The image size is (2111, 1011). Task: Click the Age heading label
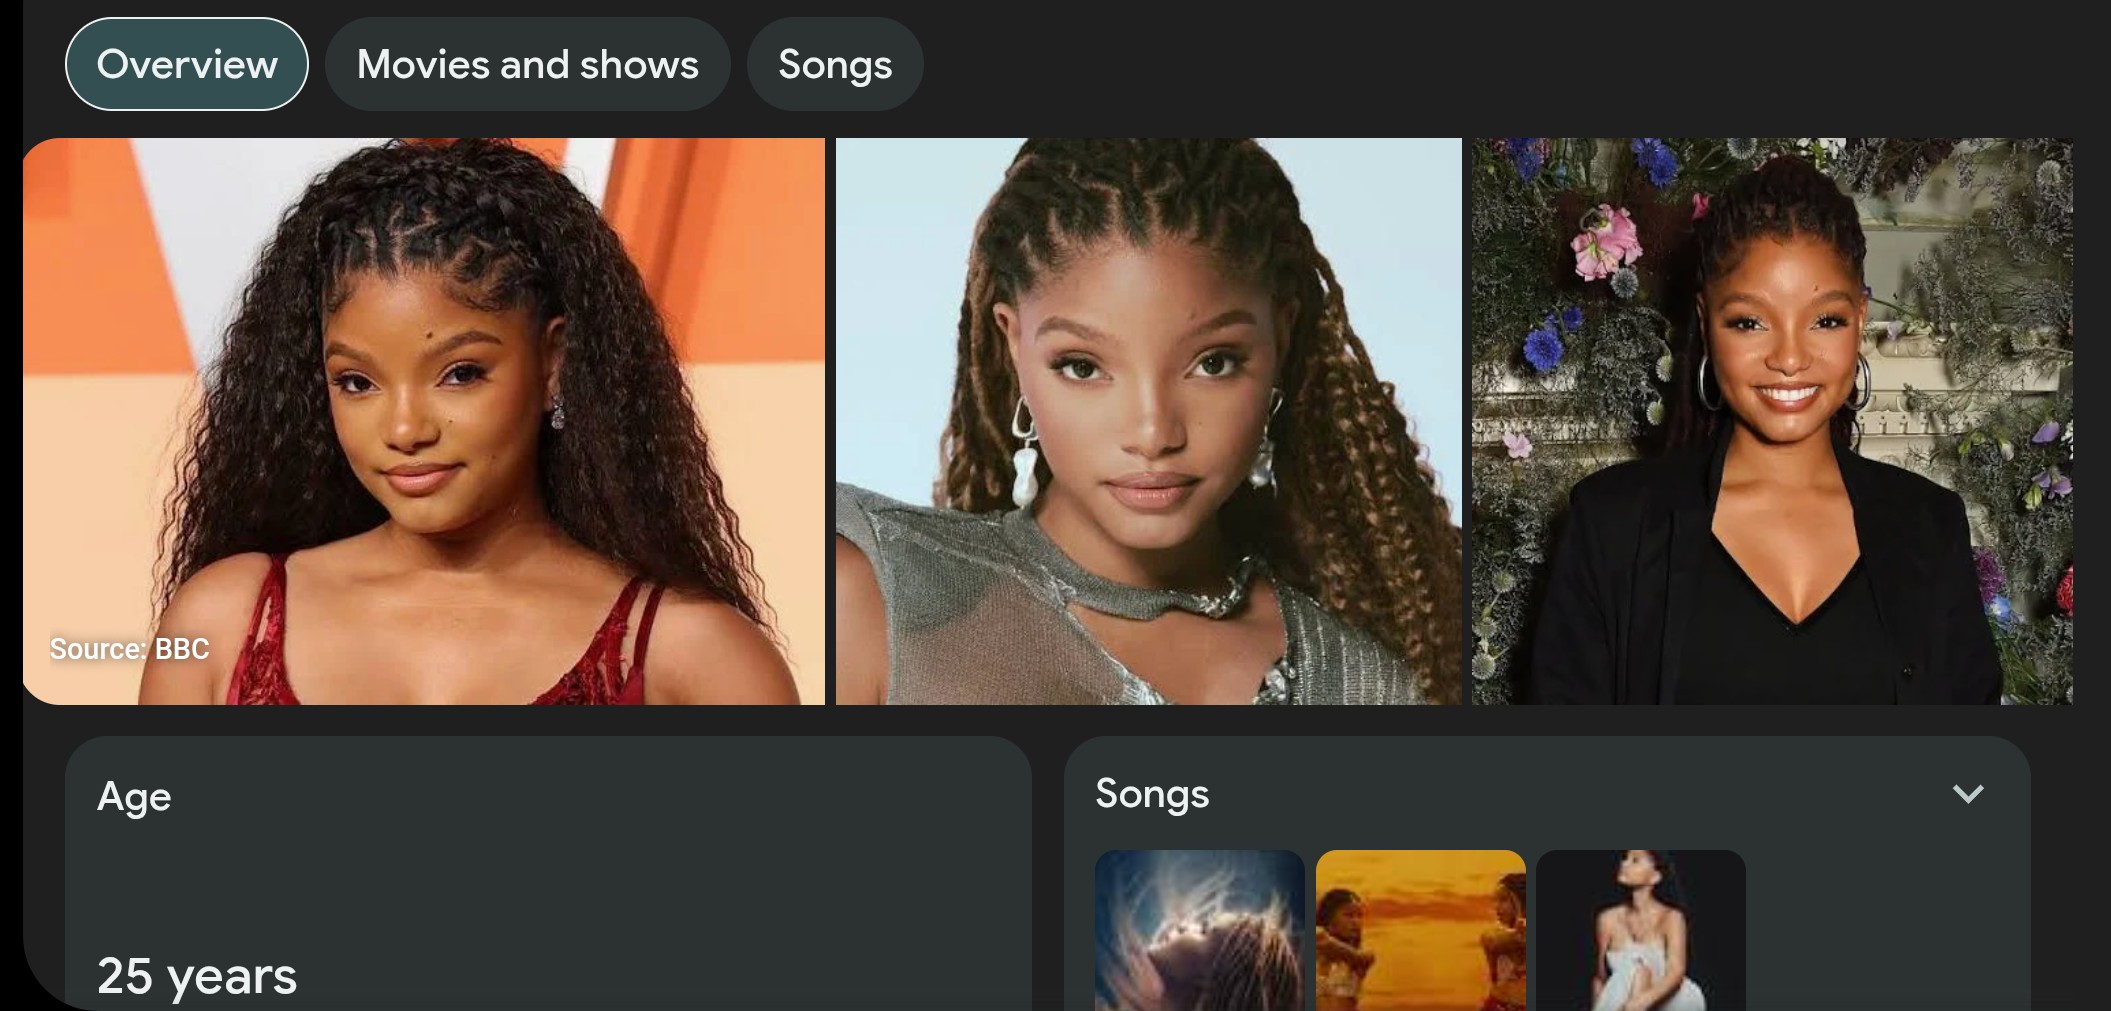point(134,797)
